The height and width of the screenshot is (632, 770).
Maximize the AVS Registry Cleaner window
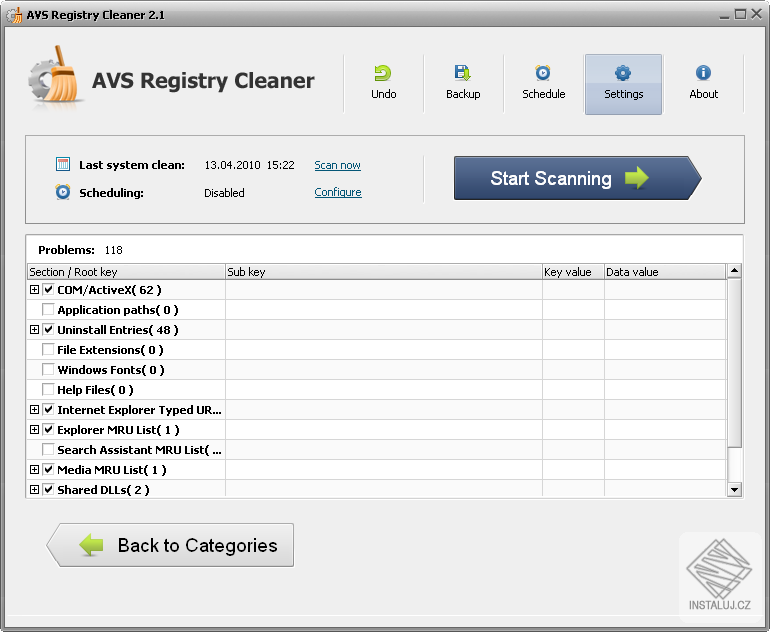point(740,14)
